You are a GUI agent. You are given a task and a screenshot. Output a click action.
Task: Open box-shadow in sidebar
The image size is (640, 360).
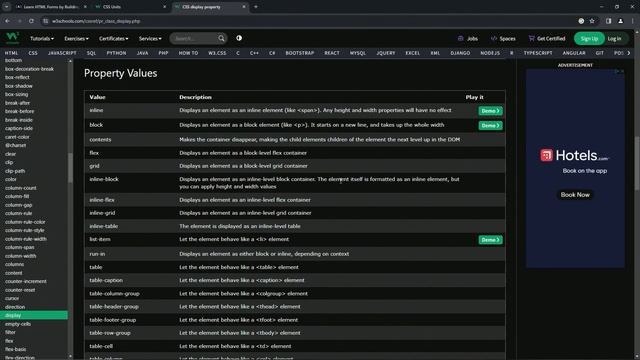coord(19,86)
